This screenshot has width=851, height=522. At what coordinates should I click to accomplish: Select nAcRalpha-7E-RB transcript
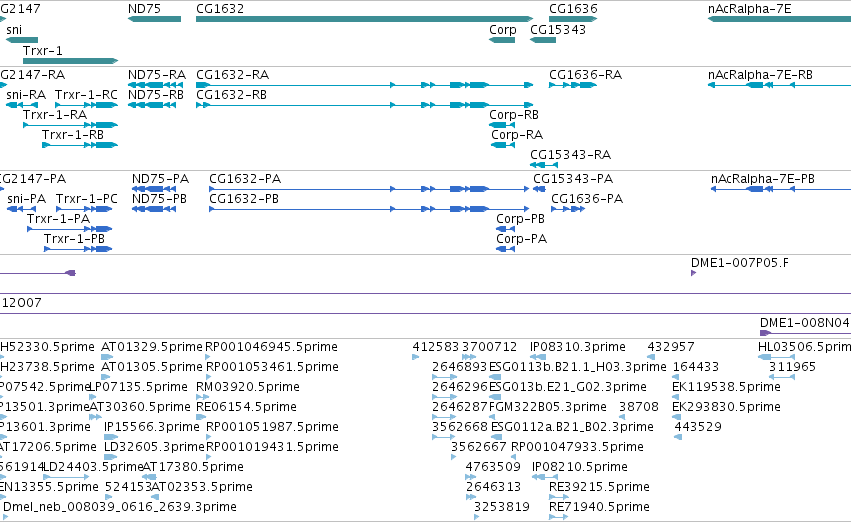point(779,85)
